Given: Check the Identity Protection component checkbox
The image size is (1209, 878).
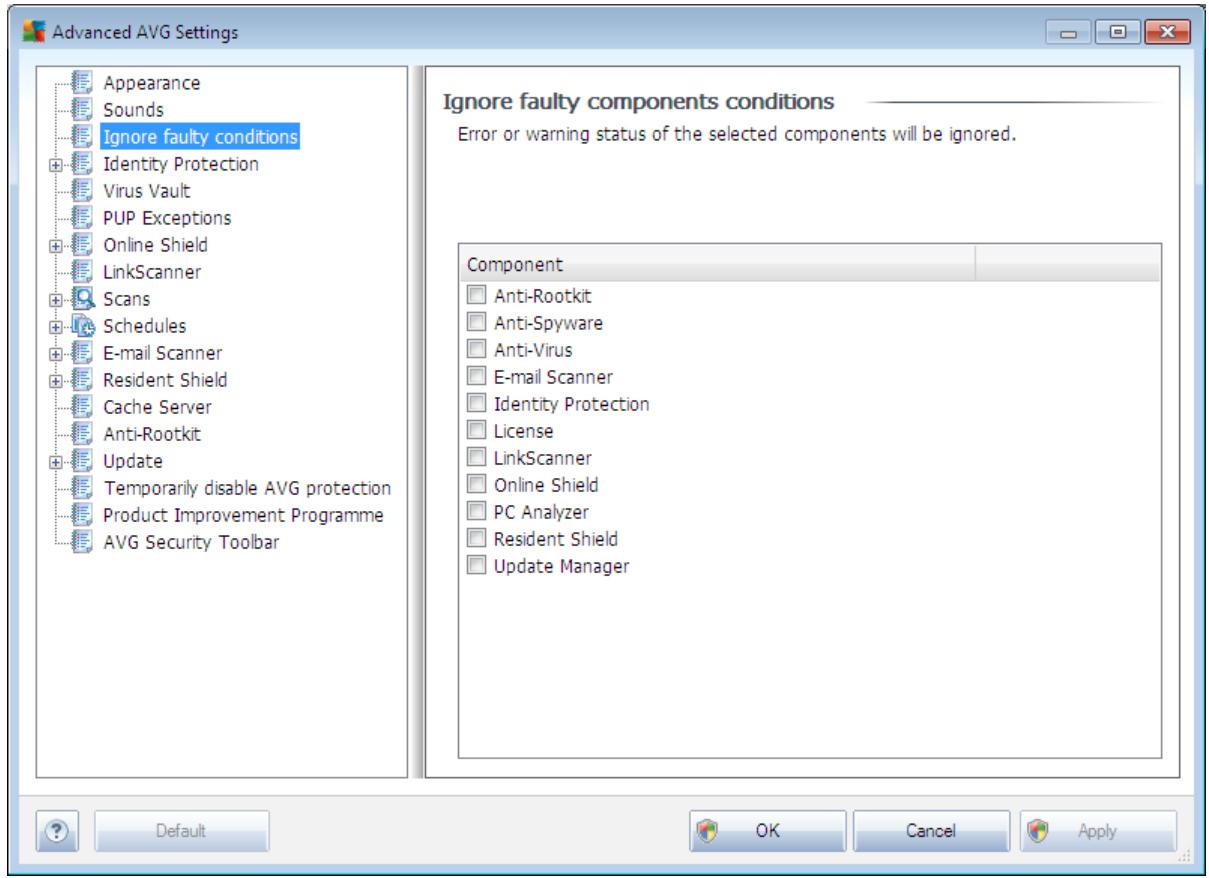Looking at the screenshot, I should click(476, 404).
